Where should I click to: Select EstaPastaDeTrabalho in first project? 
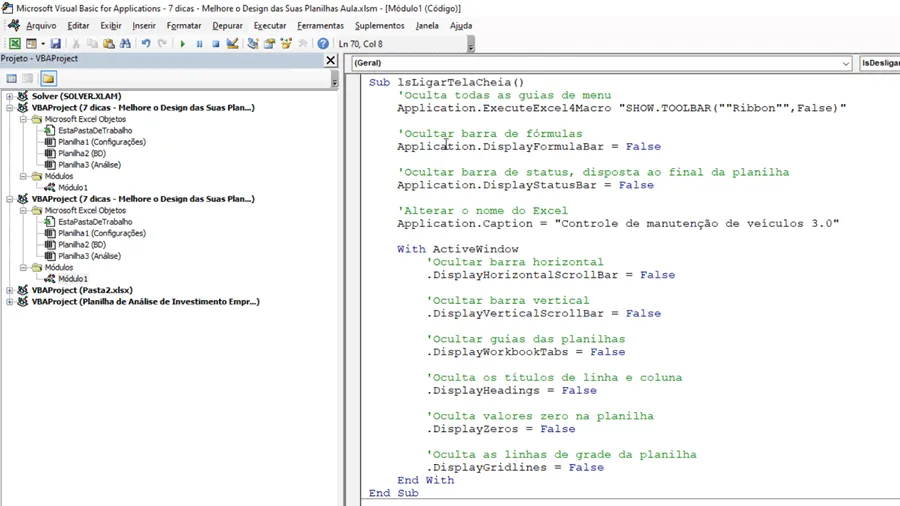(95, 131)
